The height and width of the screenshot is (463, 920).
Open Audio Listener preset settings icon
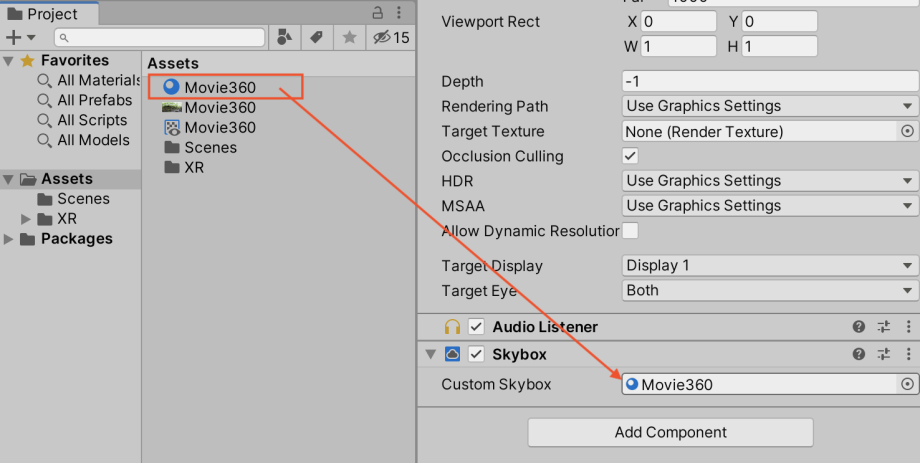coord(884,327)
